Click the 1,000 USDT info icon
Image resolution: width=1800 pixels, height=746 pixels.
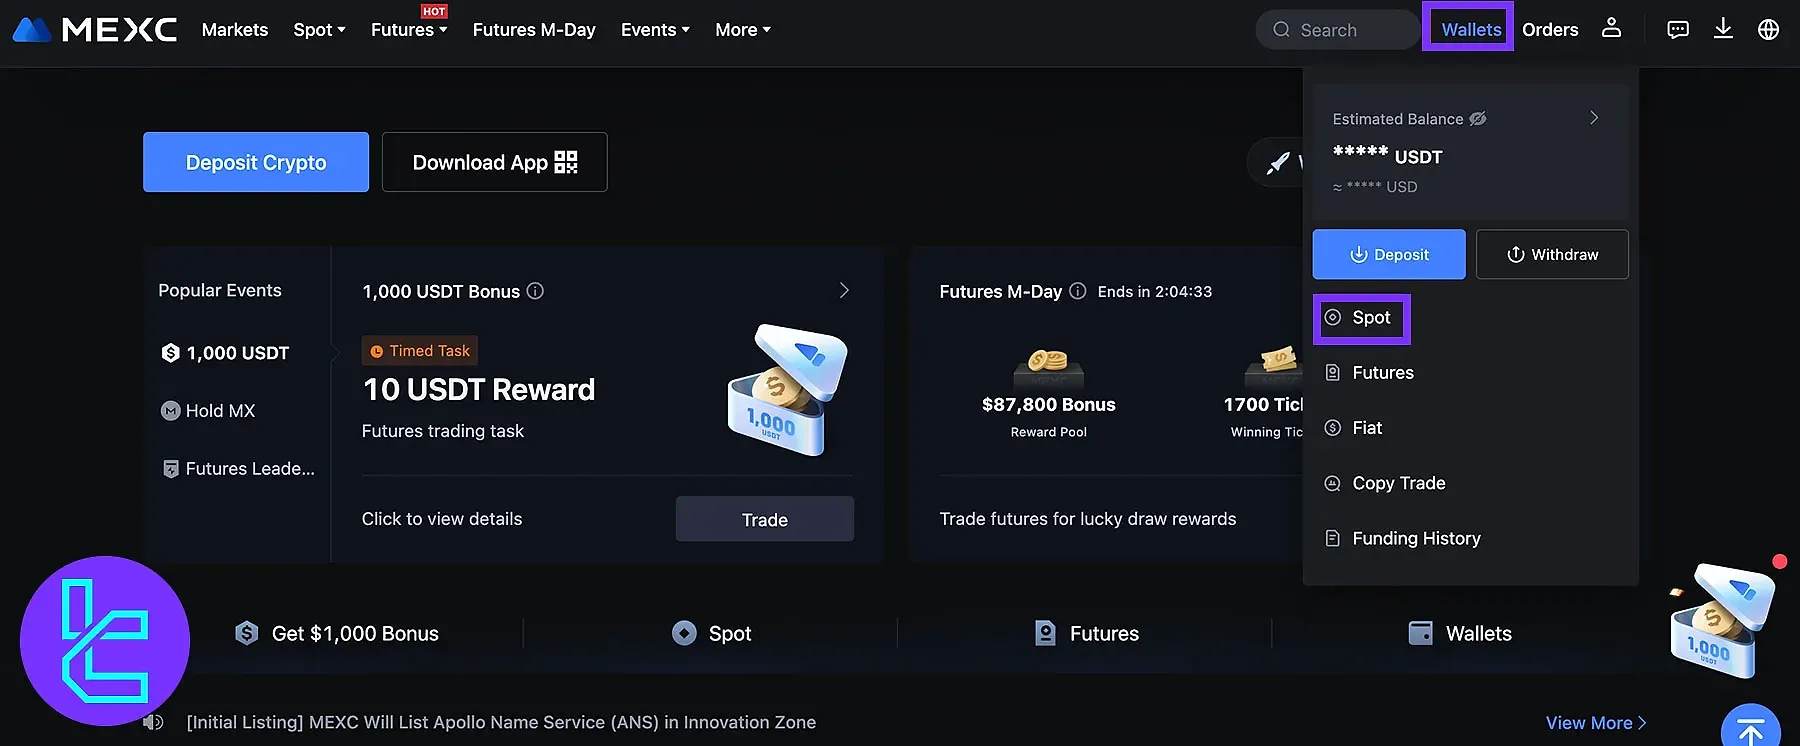[x=536, y=291]
